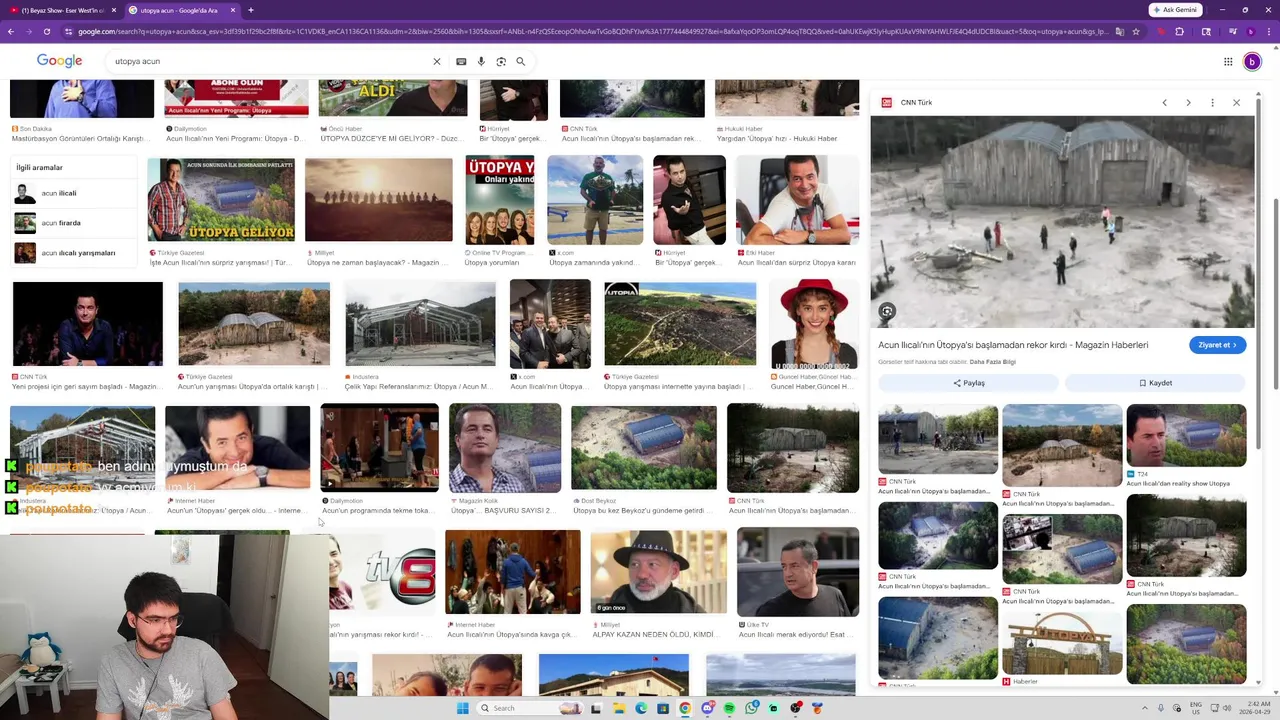Open the sunset silhouettes Milliyet thumbnail
Screen dimensions: 1280x720
pos(378,199)
